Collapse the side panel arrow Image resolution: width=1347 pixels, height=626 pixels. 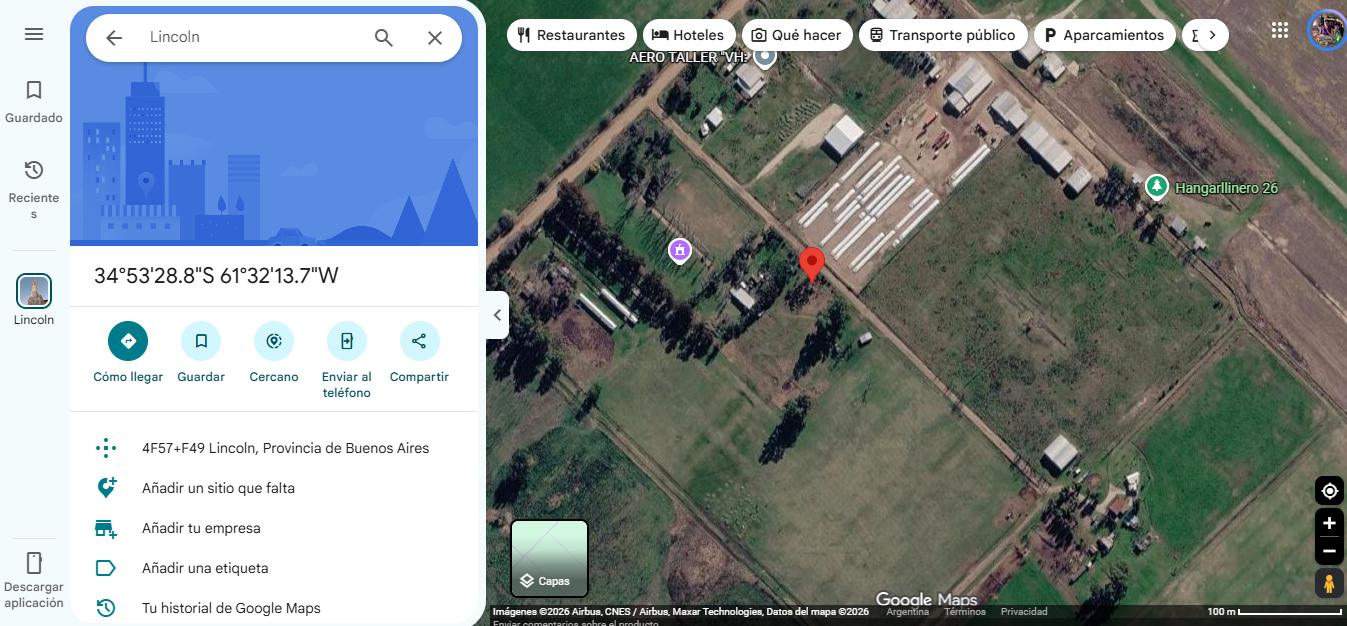(x=497, y=315)
